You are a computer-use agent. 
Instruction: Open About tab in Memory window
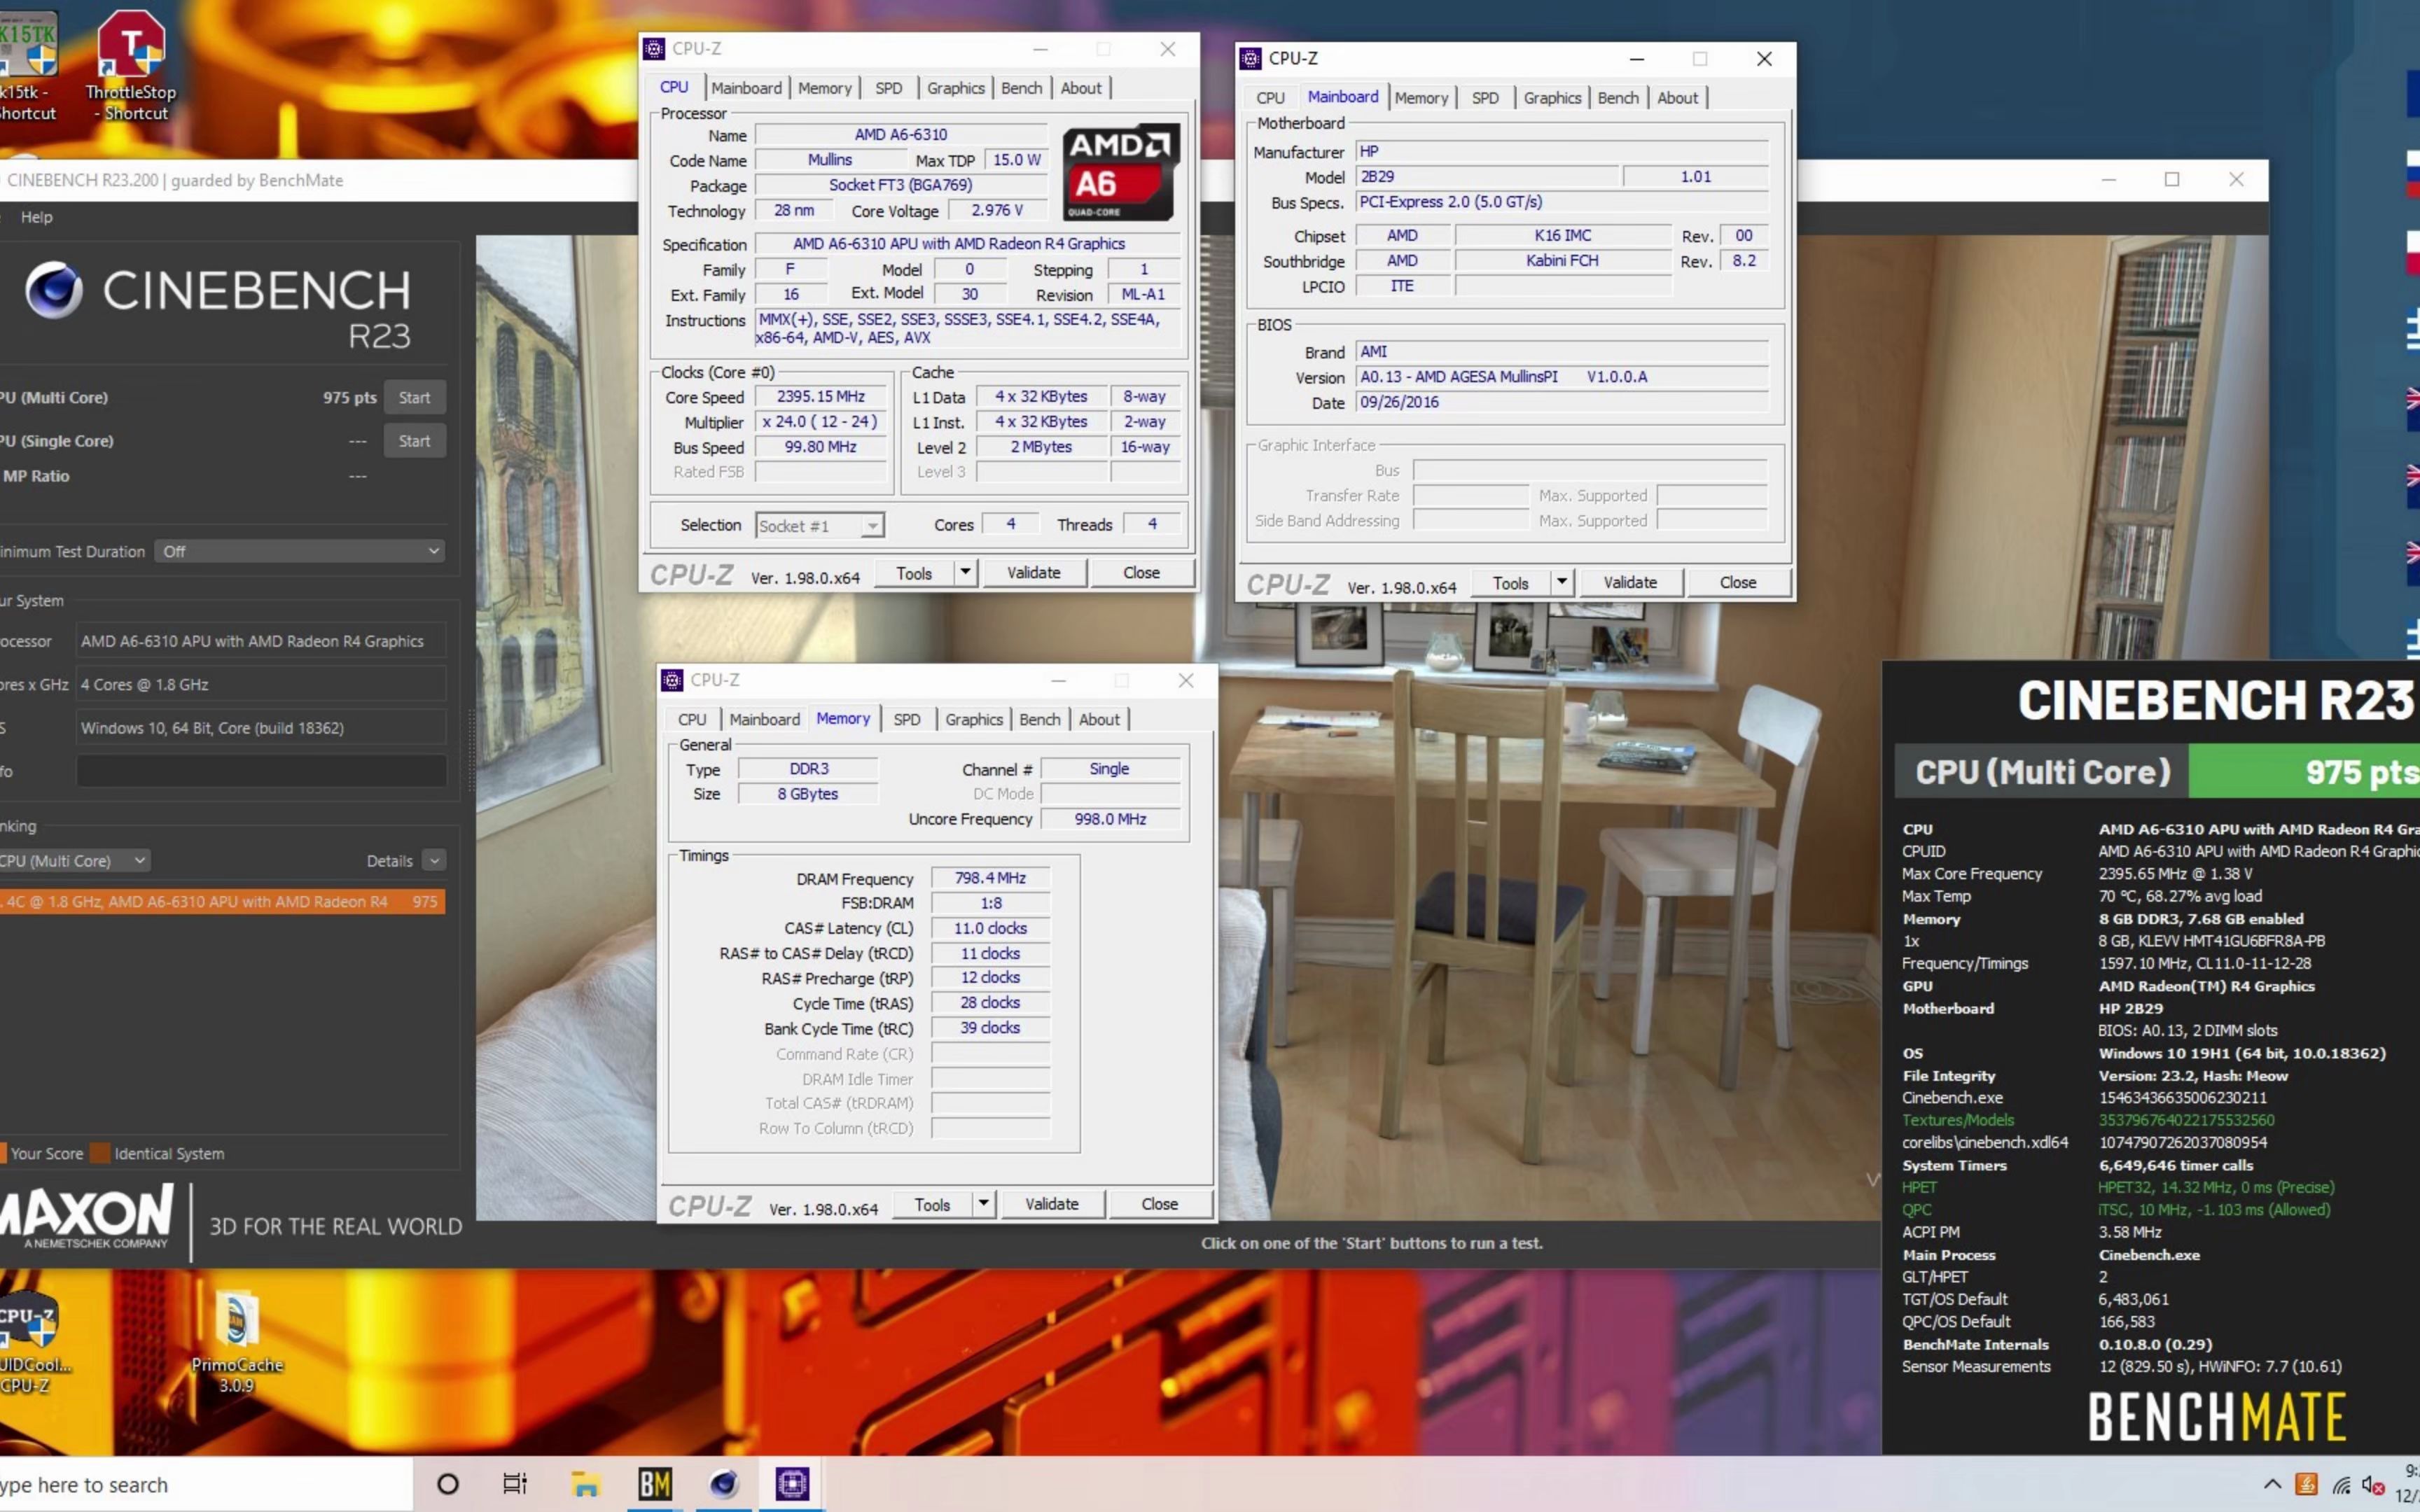pos(1099,719)
